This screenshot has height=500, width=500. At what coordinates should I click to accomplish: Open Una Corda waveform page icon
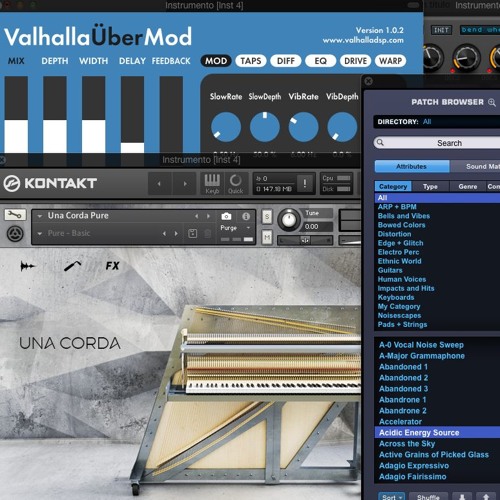tap(28, 266)
